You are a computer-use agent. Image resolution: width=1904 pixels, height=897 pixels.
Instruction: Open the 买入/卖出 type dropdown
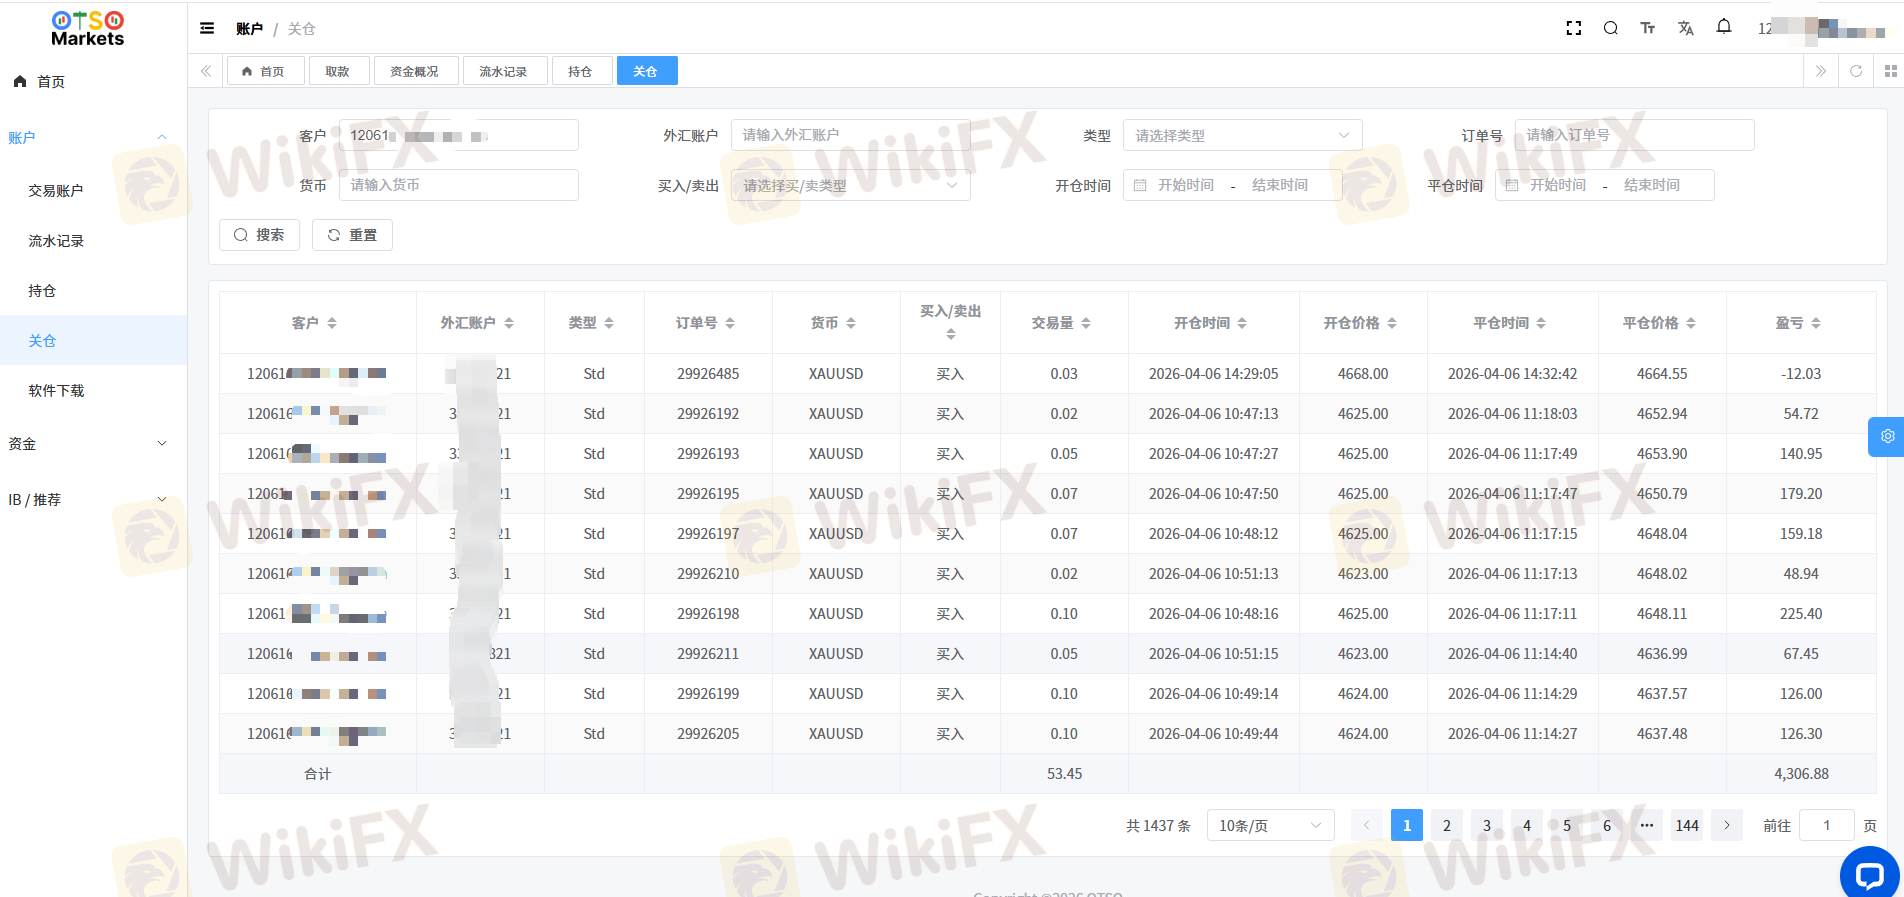coord(850,186)
